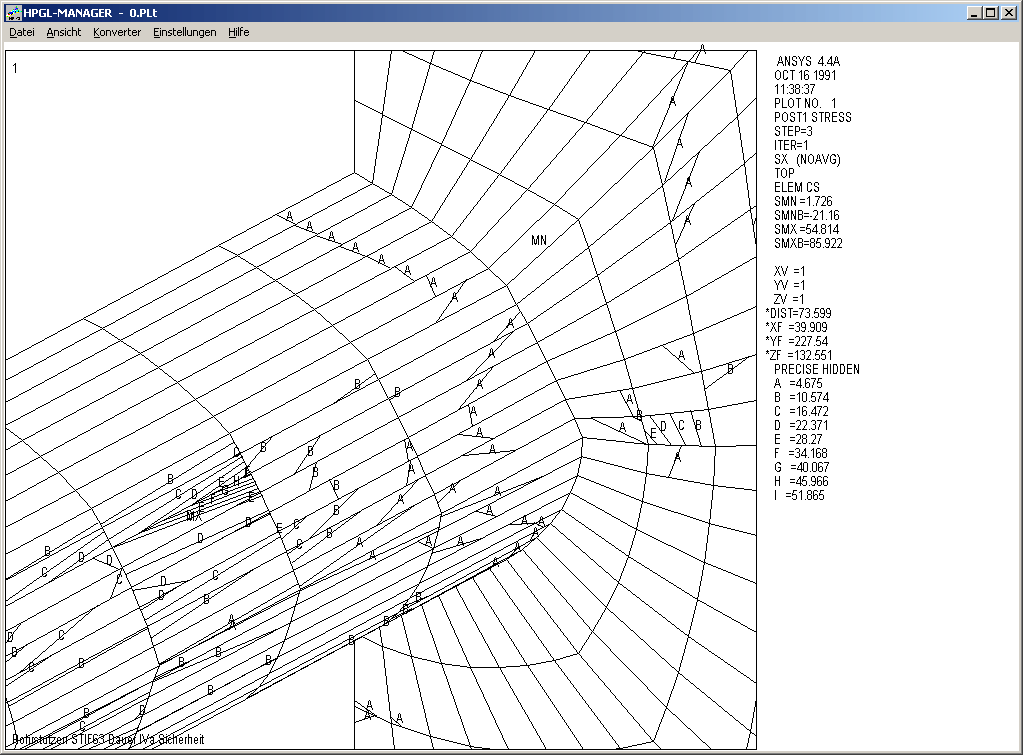1023x755 pixels.
Task: Open the Datei menu
Action: (22, 32)
